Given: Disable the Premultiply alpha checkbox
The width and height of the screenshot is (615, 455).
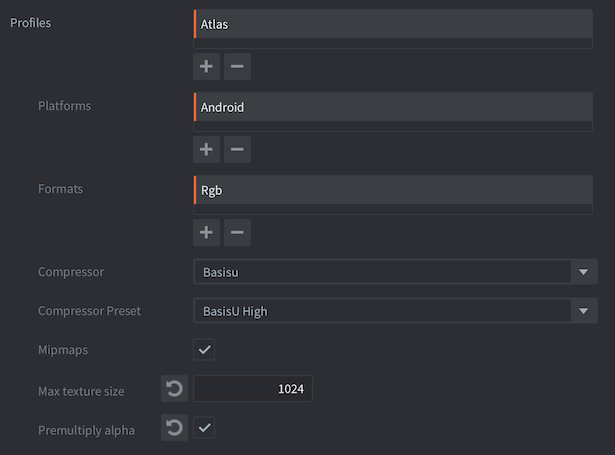Looking at the screenshot, I should tap(204, 428).
